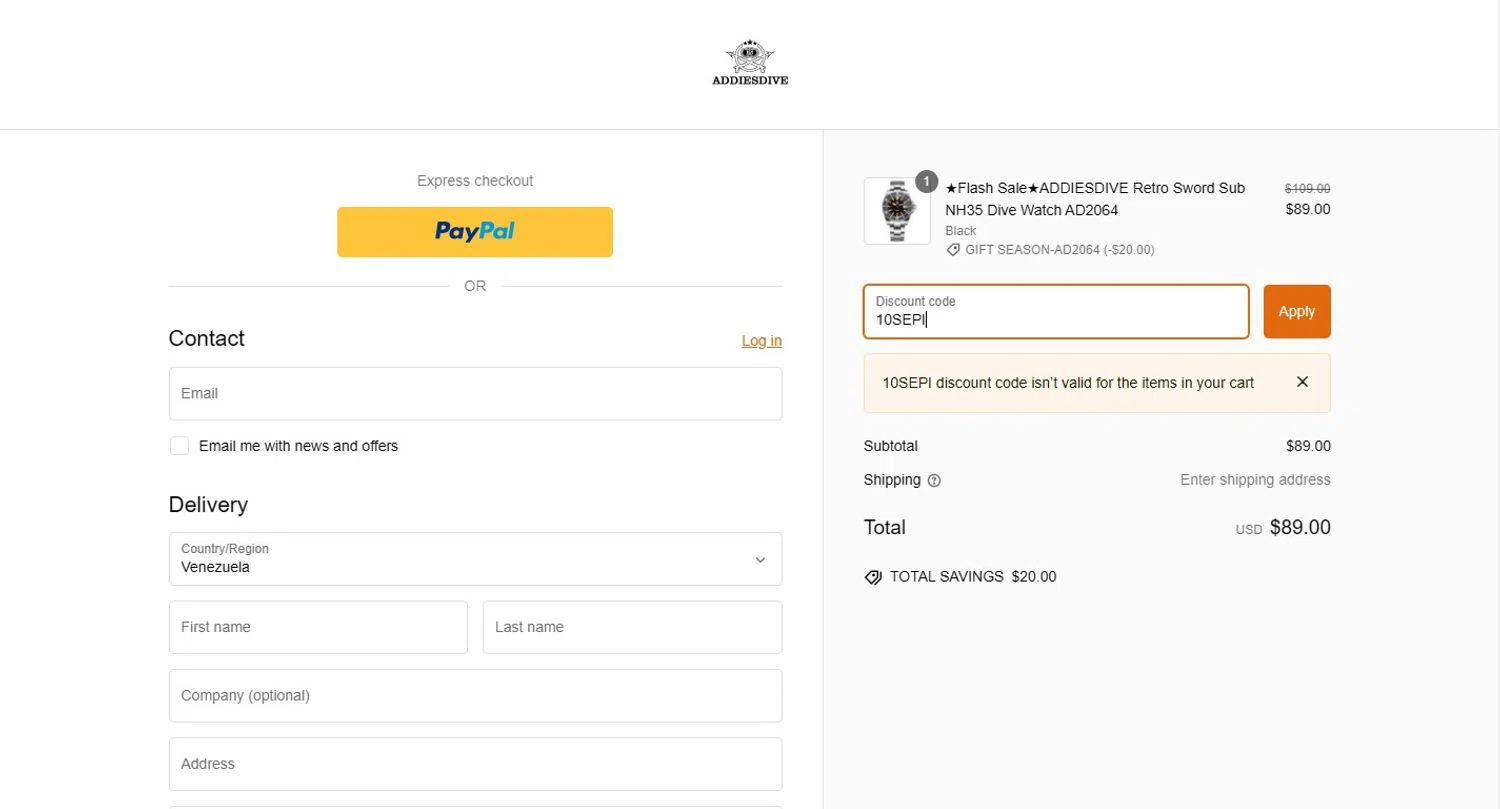Click the Total amount $89.00
Viewport: 1500px width, 809px height.
[1300, 527]
